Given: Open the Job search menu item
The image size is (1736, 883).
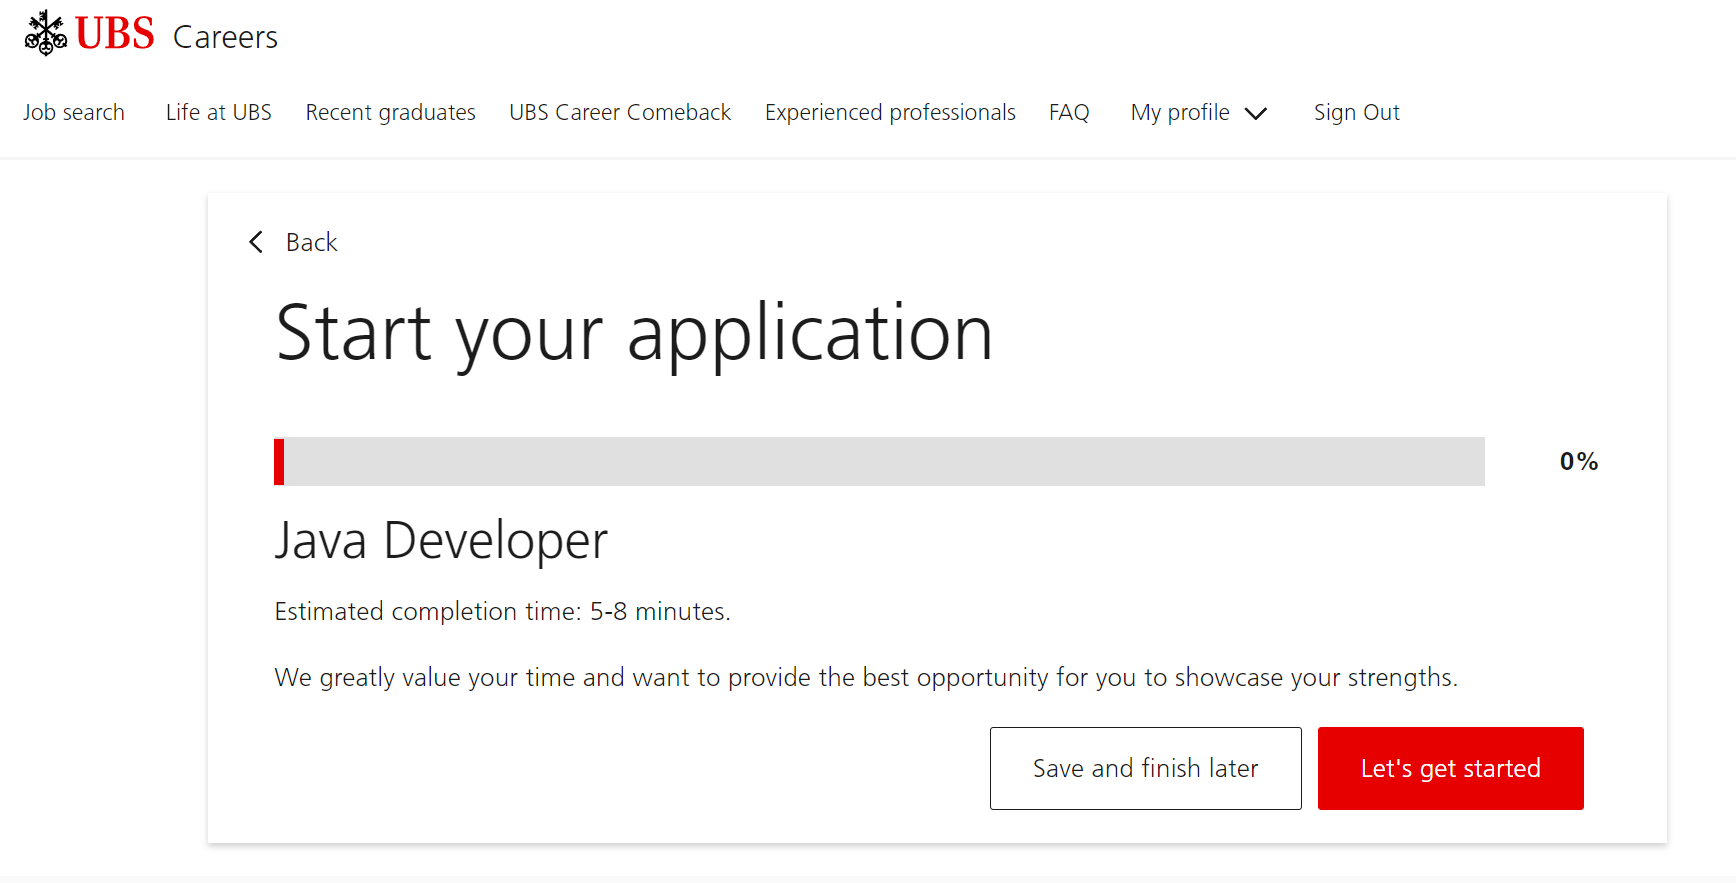Looking at the screenshot, I should click(x=74, y=112).
